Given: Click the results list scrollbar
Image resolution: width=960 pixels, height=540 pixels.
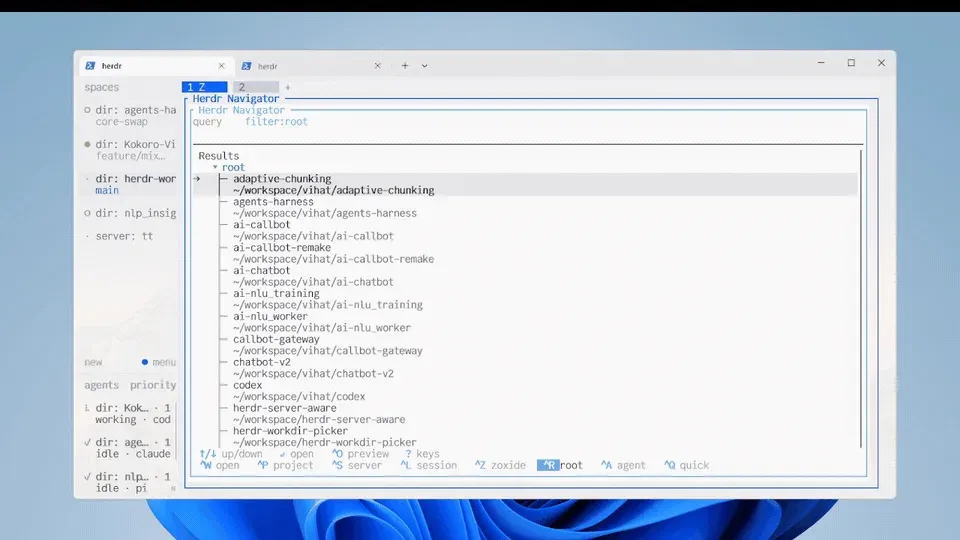Looking at the screenshot, I should pyautogui.click(x=861, y=299).
